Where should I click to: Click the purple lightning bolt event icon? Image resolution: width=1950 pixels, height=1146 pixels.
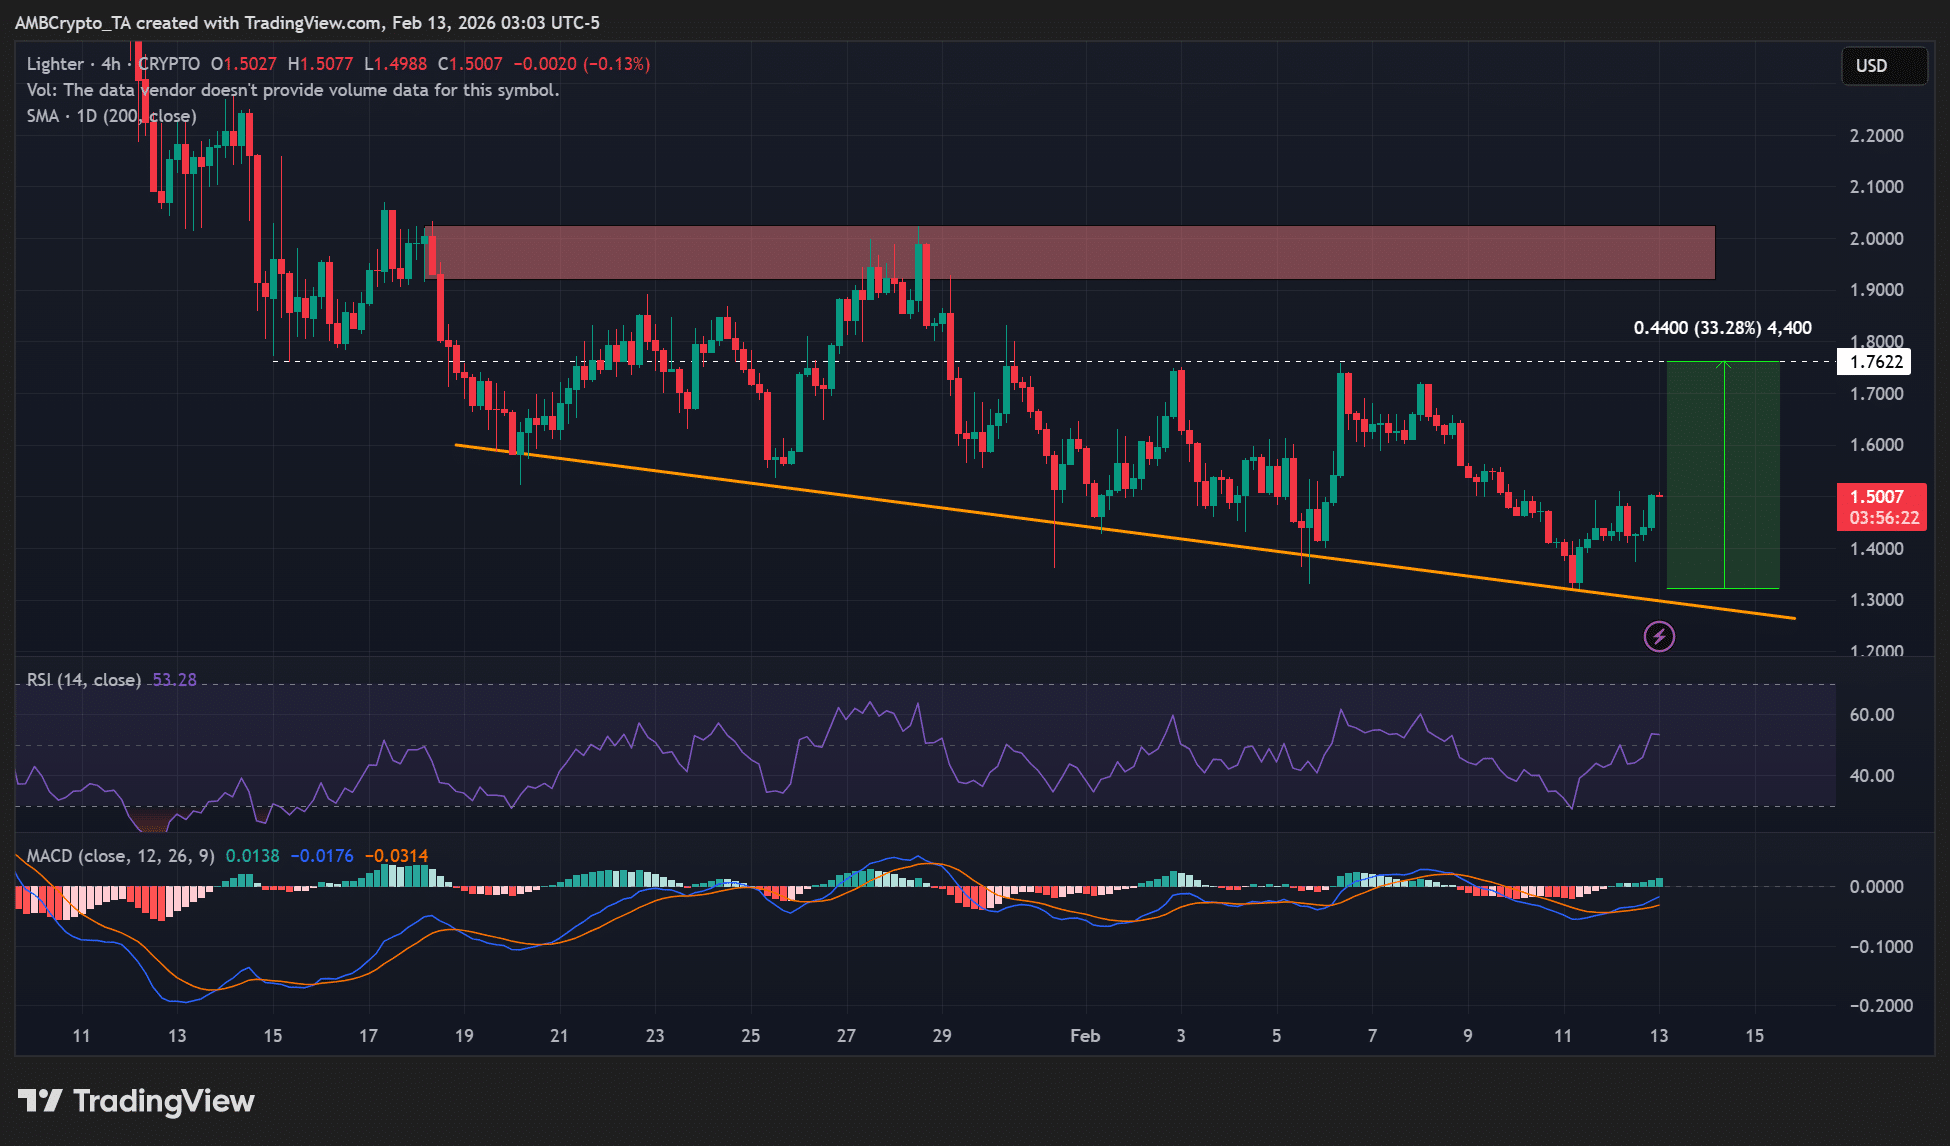click(1659, 636)
